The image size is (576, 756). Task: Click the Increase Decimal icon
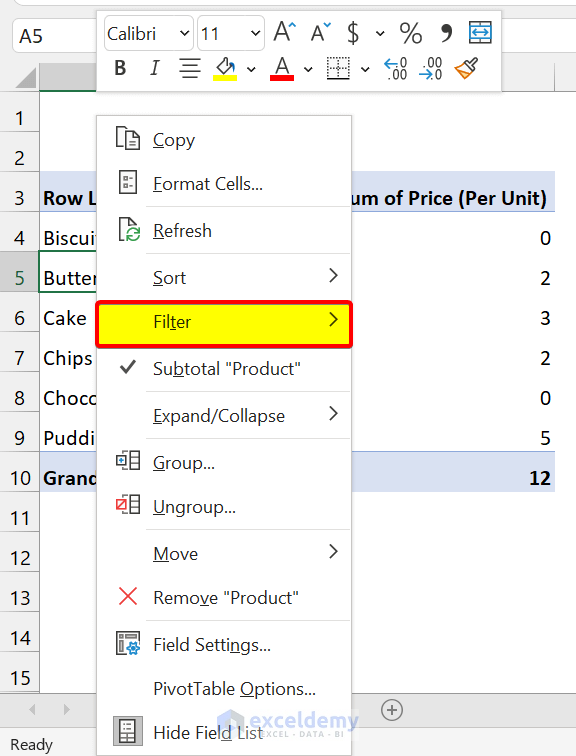coord(395,68)
